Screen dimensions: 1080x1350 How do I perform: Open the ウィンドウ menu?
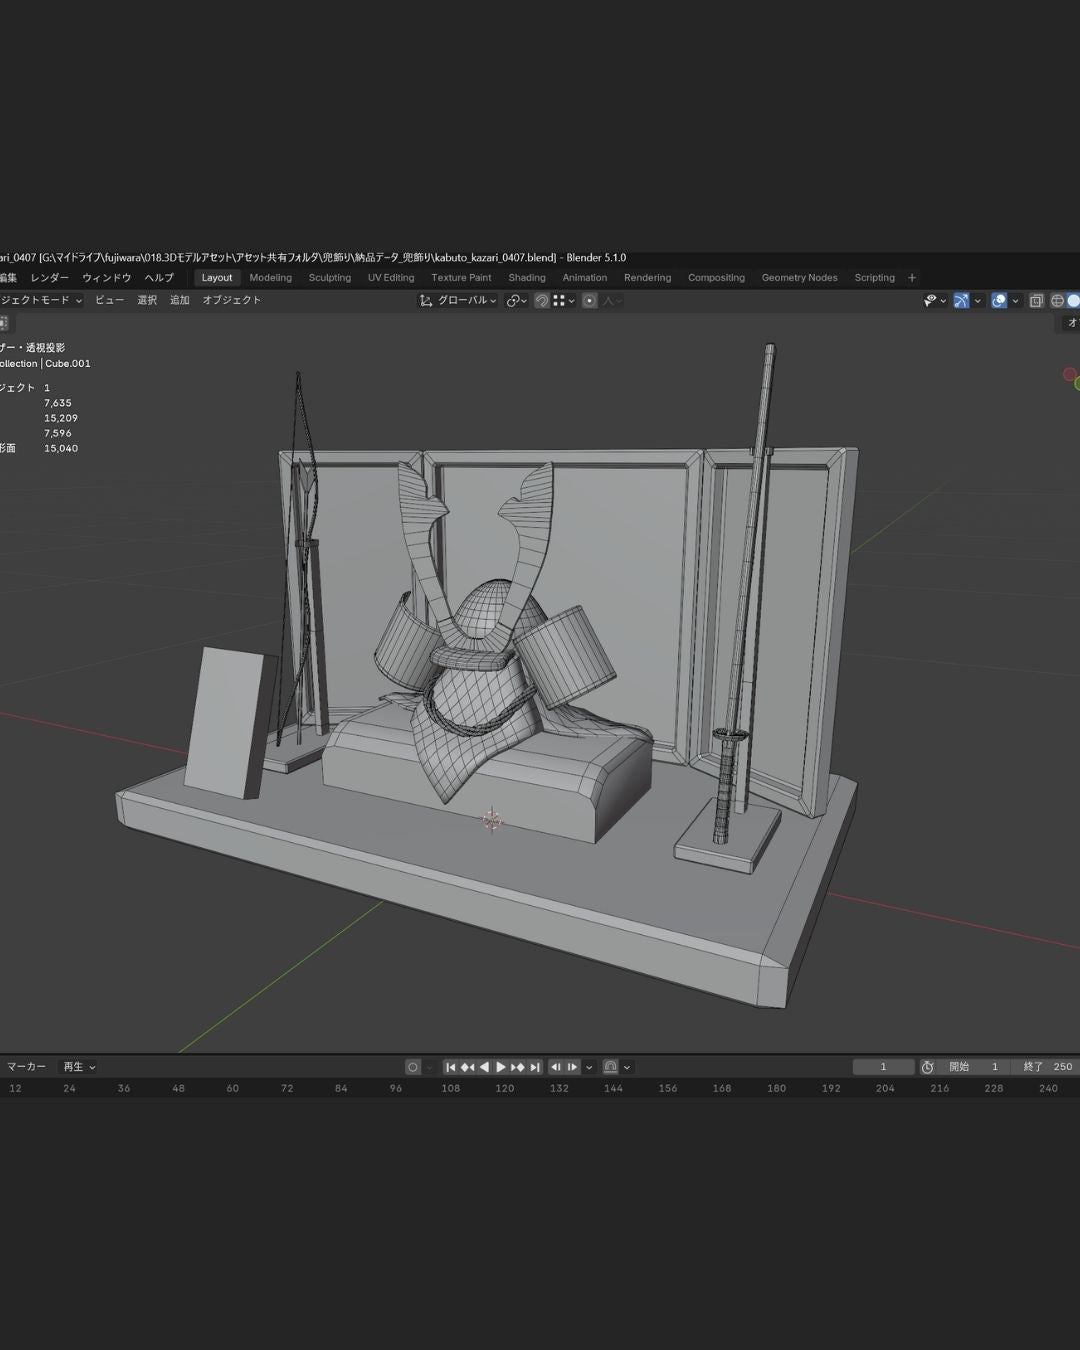pyautogui.click(x=106, y=278)
